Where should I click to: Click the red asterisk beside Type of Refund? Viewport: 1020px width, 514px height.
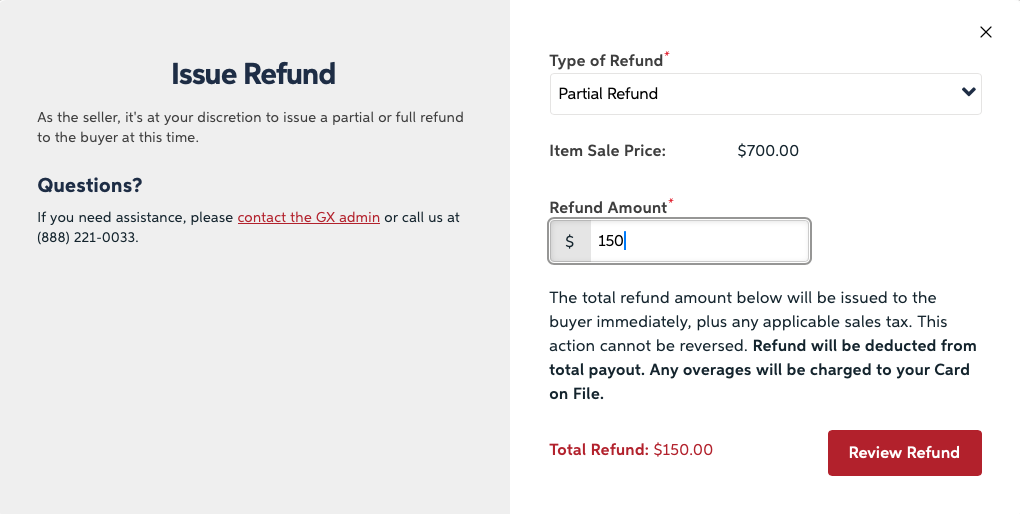point(667,56)
